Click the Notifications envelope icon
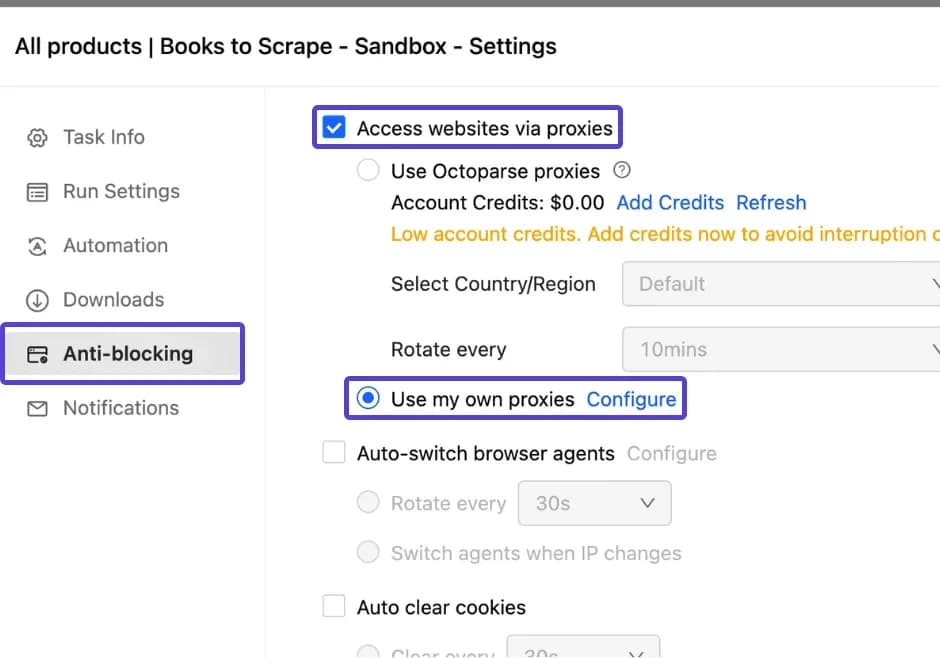 point(37,408)
